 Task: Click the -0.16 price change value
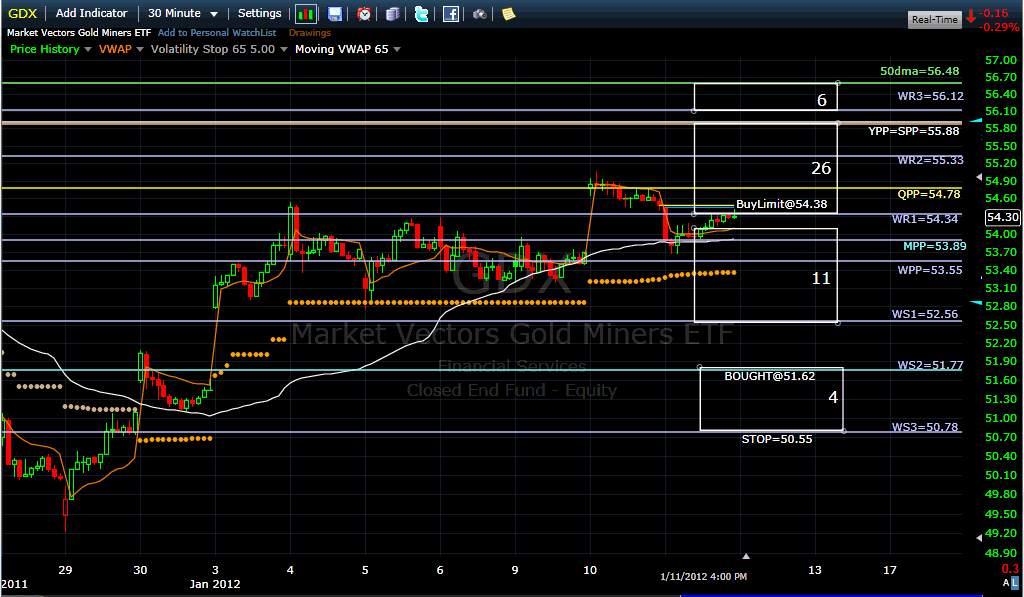pyautogui.click(x=995, y=13)
